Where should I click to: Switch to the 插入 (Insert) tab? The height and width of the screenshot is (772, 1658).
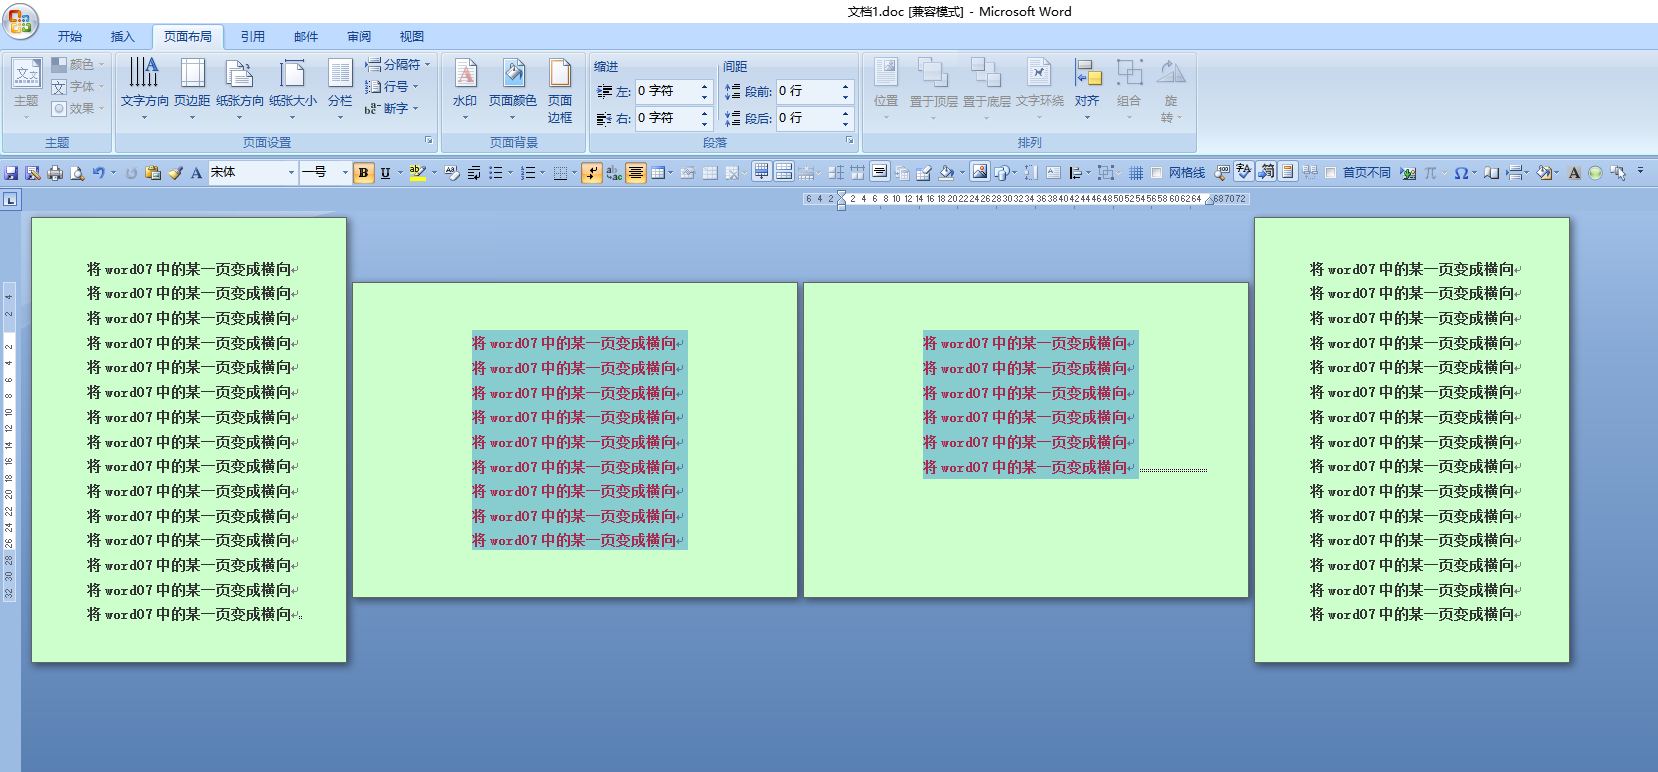pyautogui.click(x=122, y=37)
